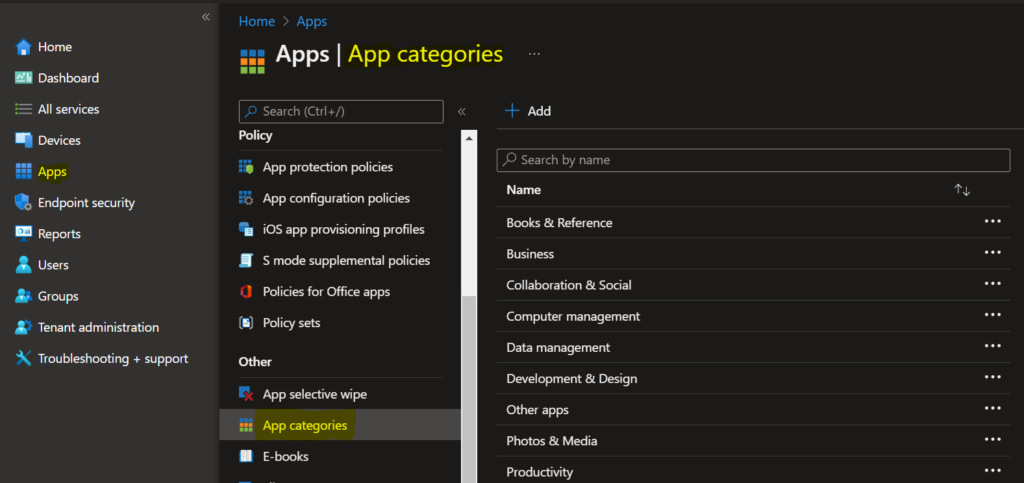Open the ellipsis menu for Data management
The width and height of the screenshot is (1024, 483).
pos(993,346)
